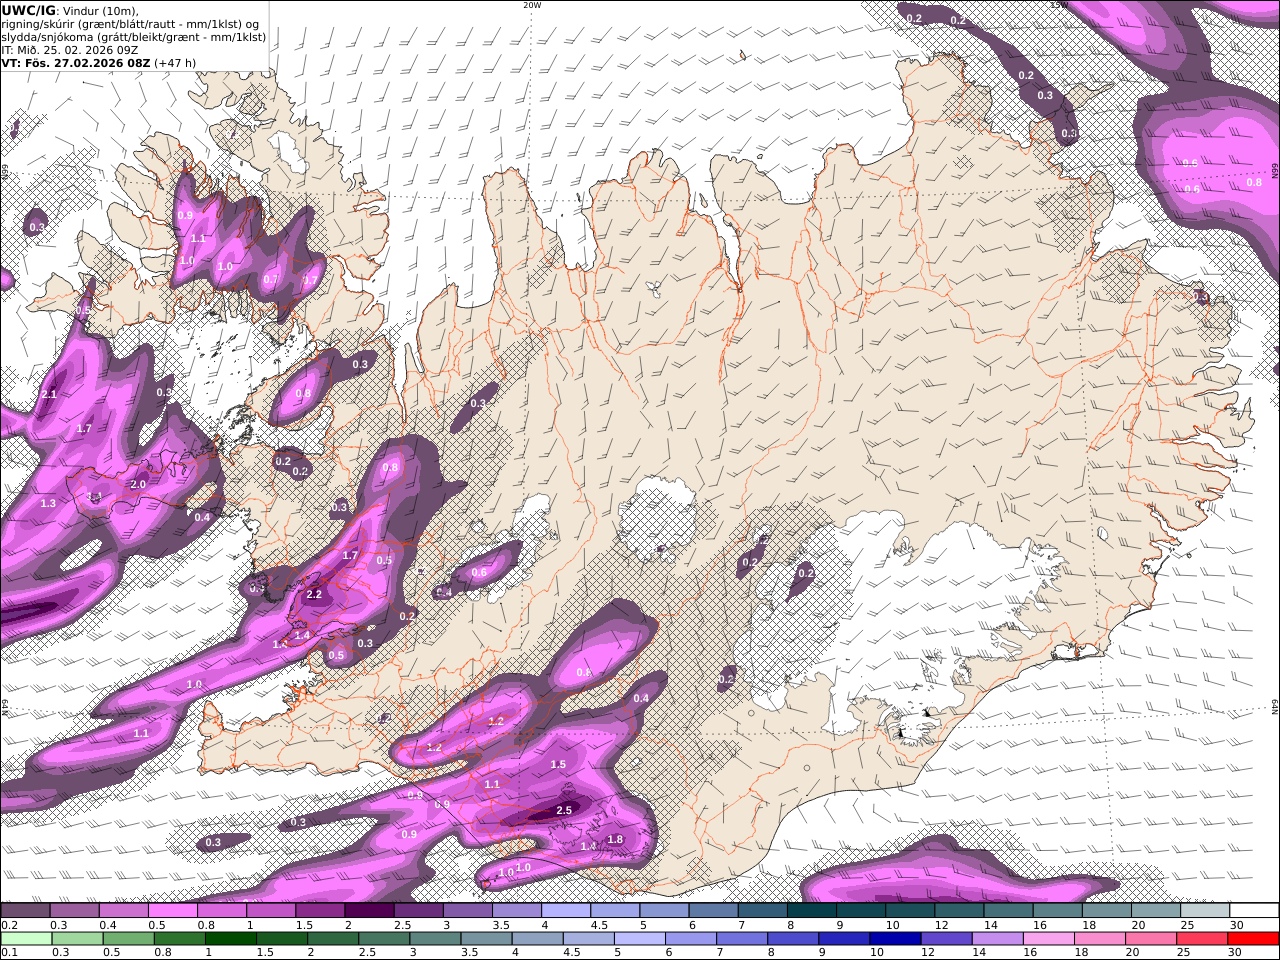Pick the darkest purple snow swatch labeled 2

(369, 910)
